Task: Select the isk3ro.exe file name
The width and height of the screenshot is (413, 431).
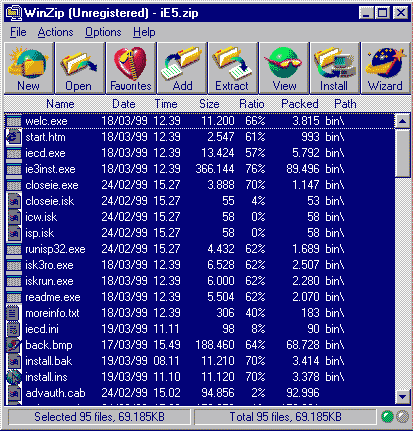Action: [49, 265]
